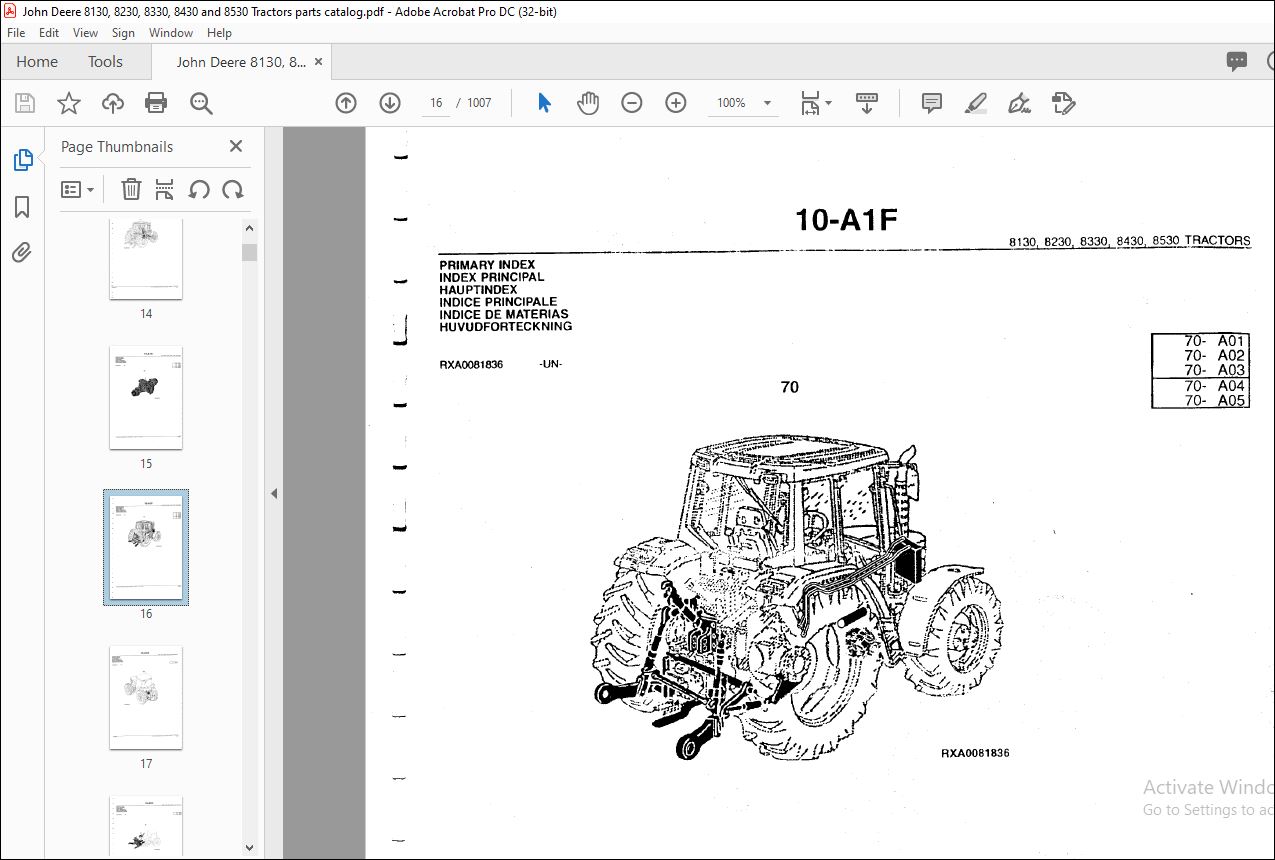Add a comment sticky note
1275x860 pixels.
tap(932, 103)
